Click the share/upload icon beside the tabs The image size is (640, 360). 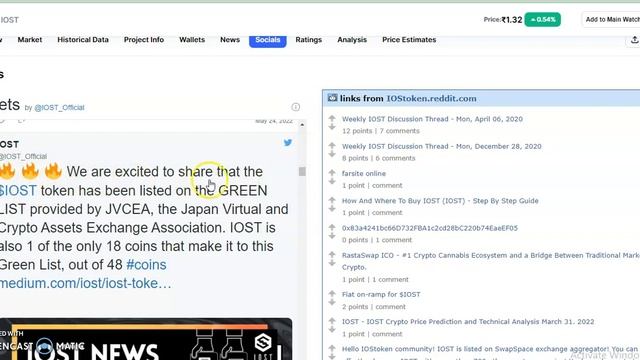(634, 40)
